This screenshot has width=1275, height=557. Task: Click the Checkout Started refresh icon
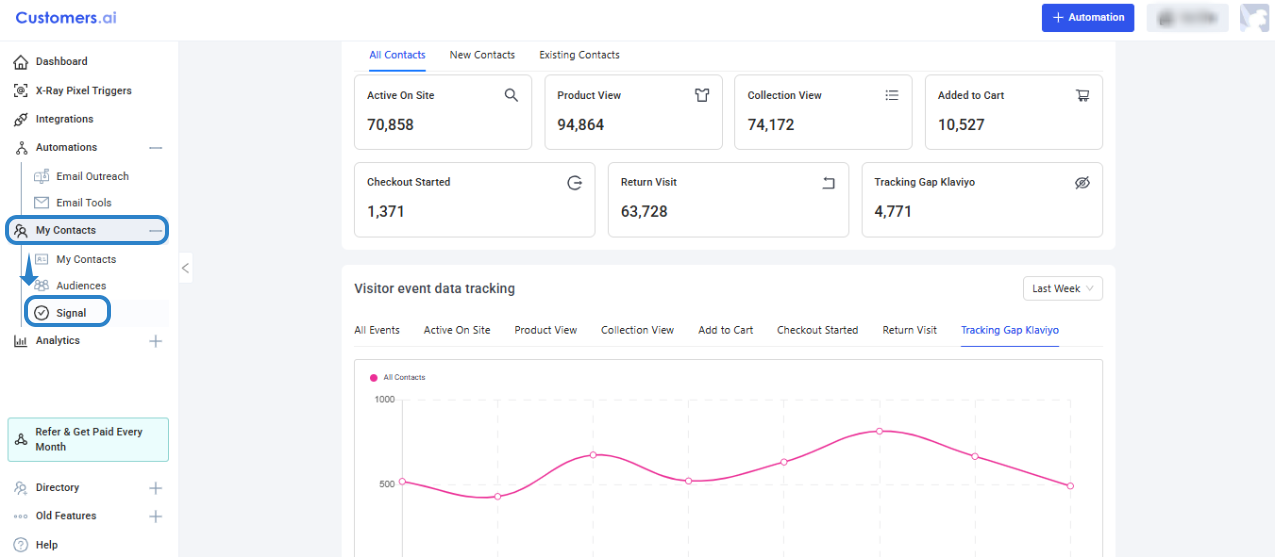tap(574, 183)
